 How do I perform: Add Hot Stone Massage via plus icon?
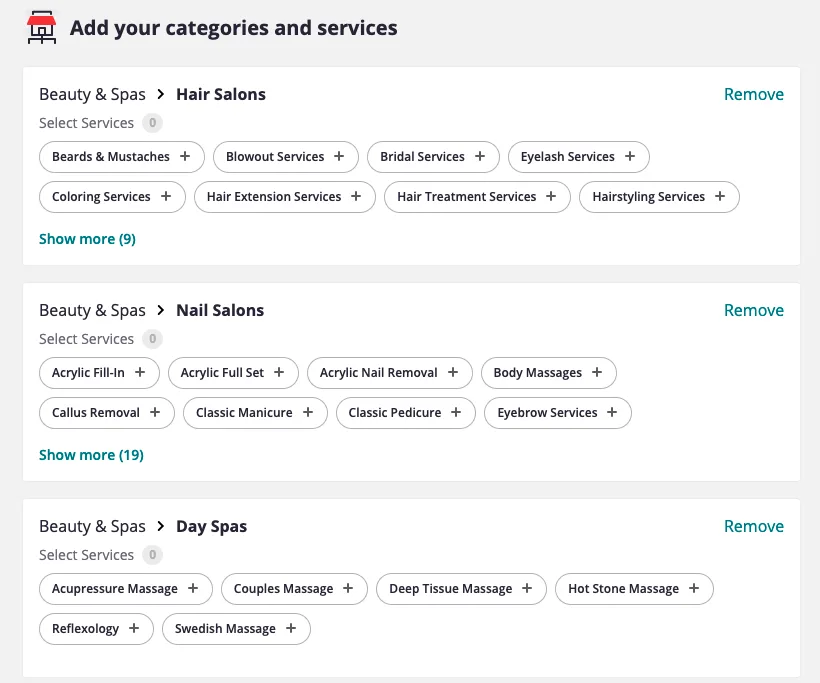(x=693, y=588)
